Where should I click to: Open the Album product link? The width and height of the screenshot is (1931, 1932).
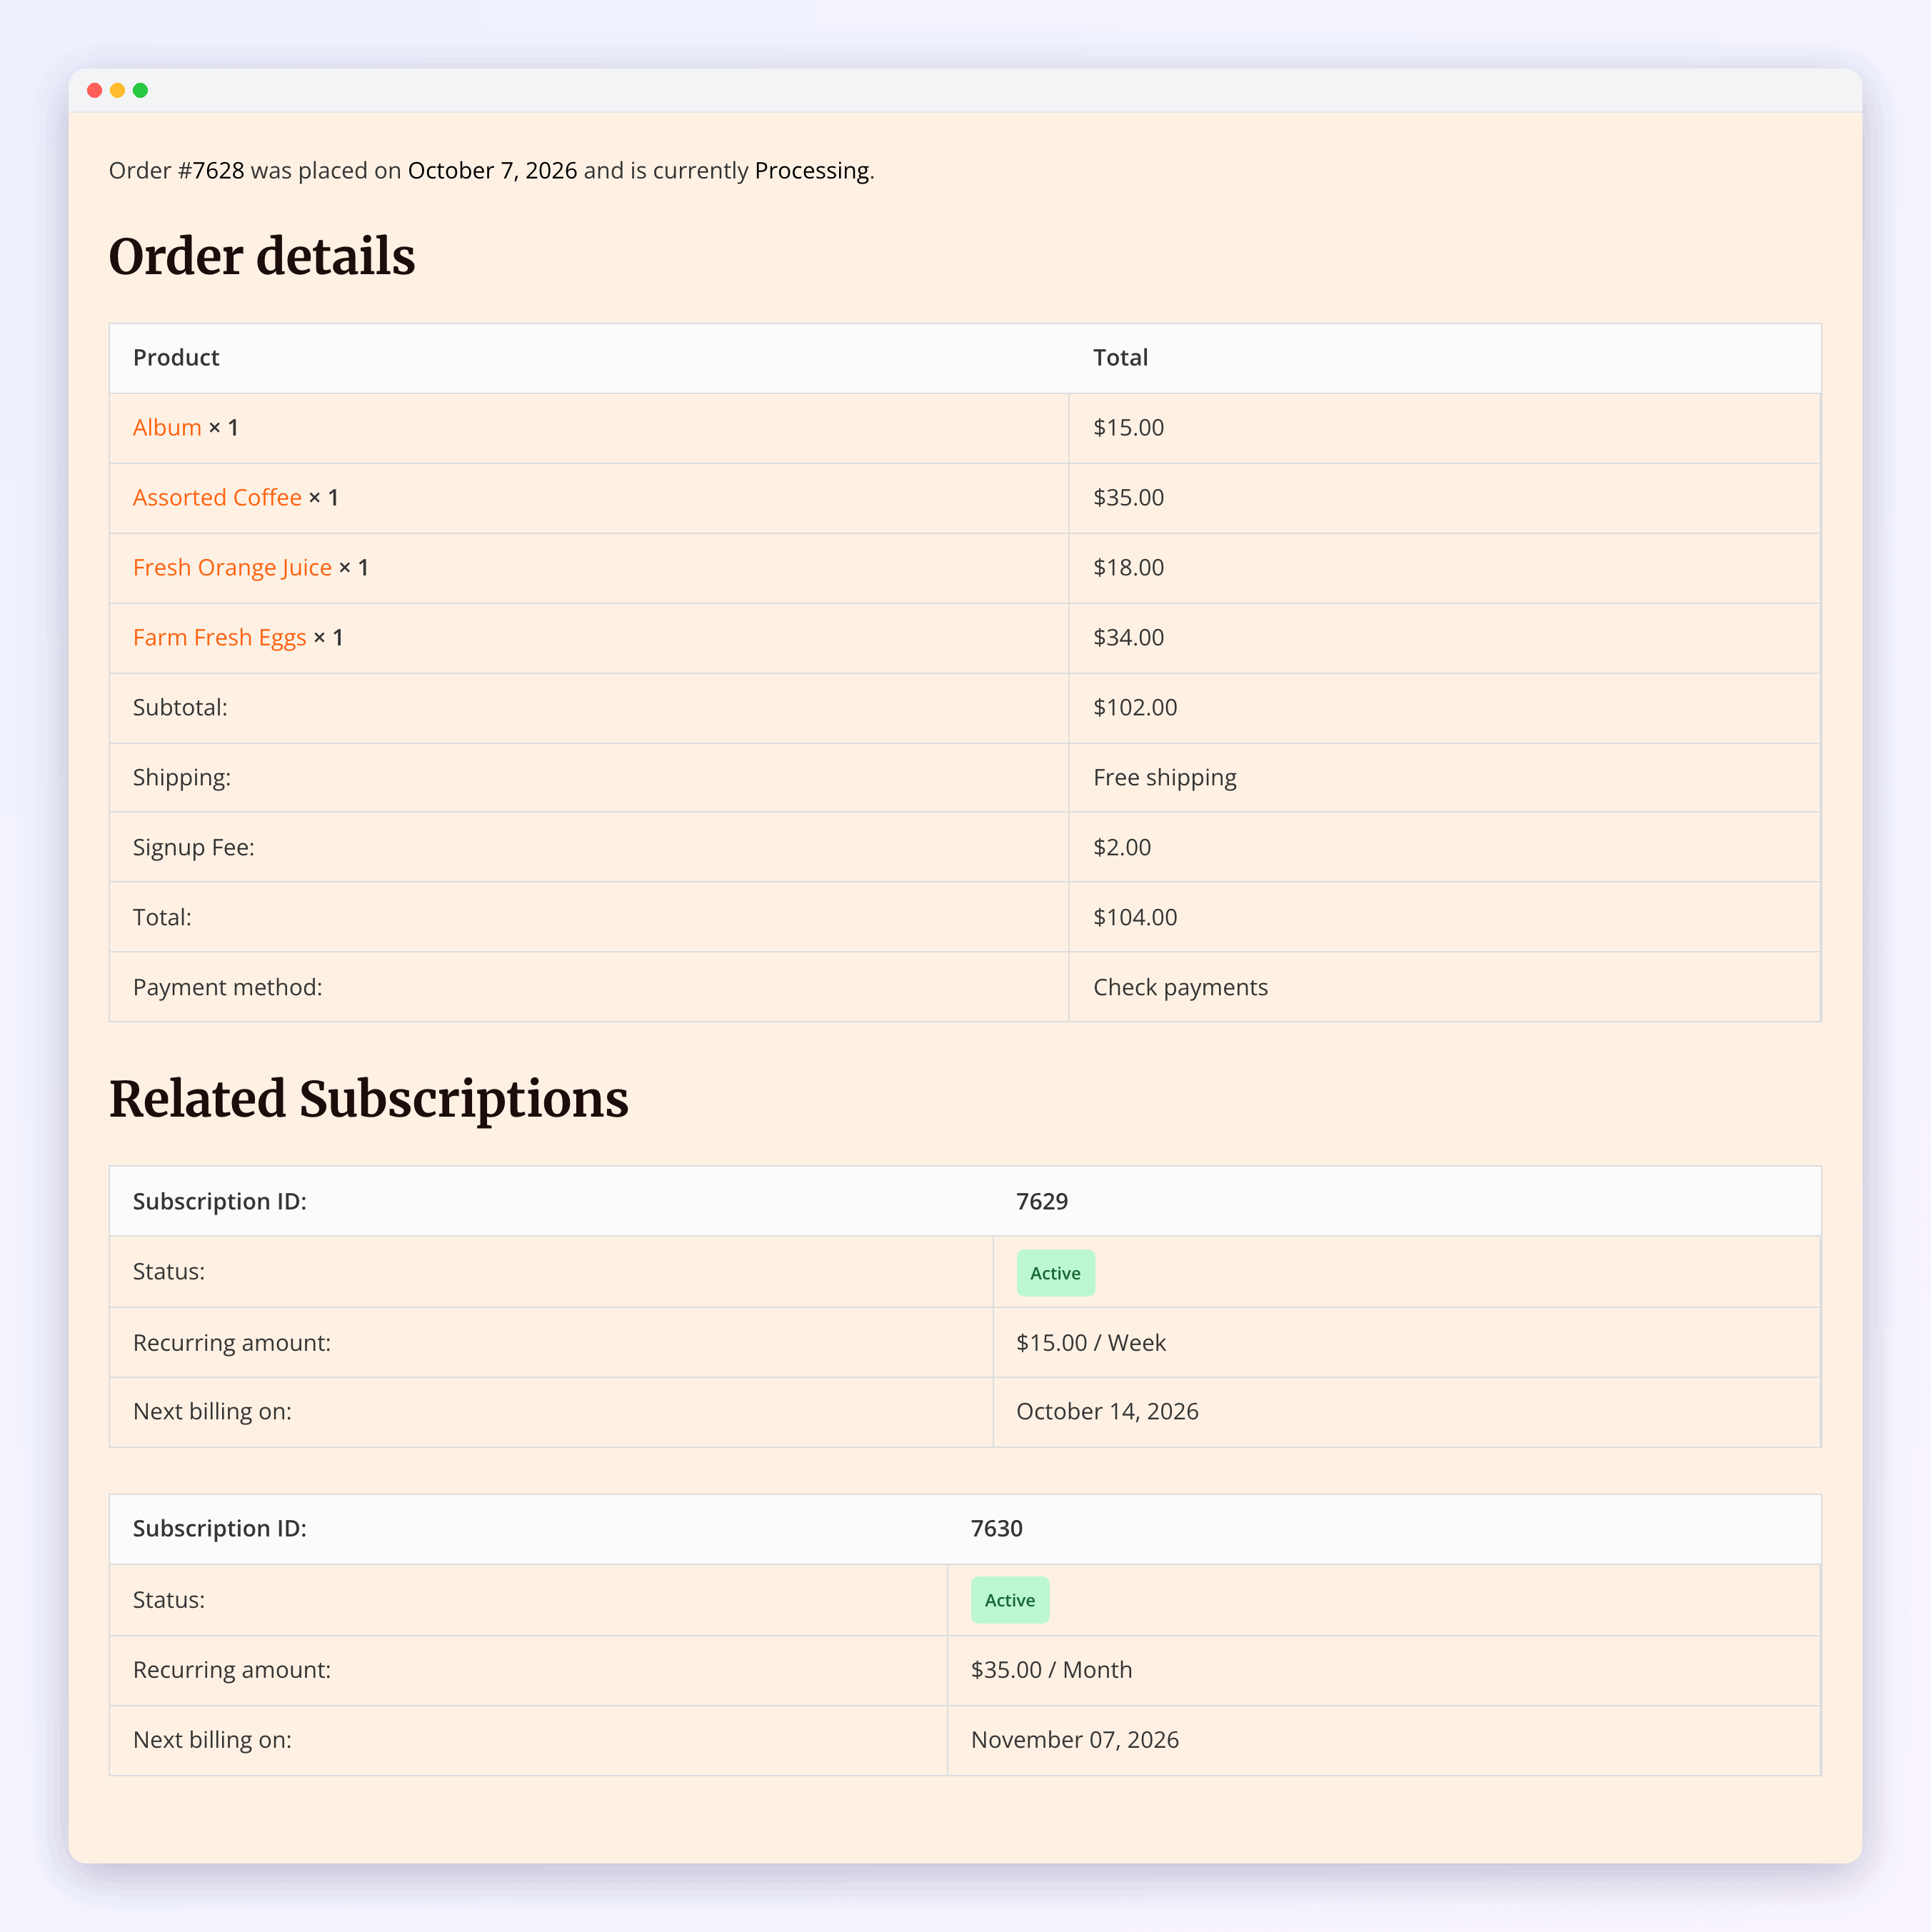tap(167, 428)
